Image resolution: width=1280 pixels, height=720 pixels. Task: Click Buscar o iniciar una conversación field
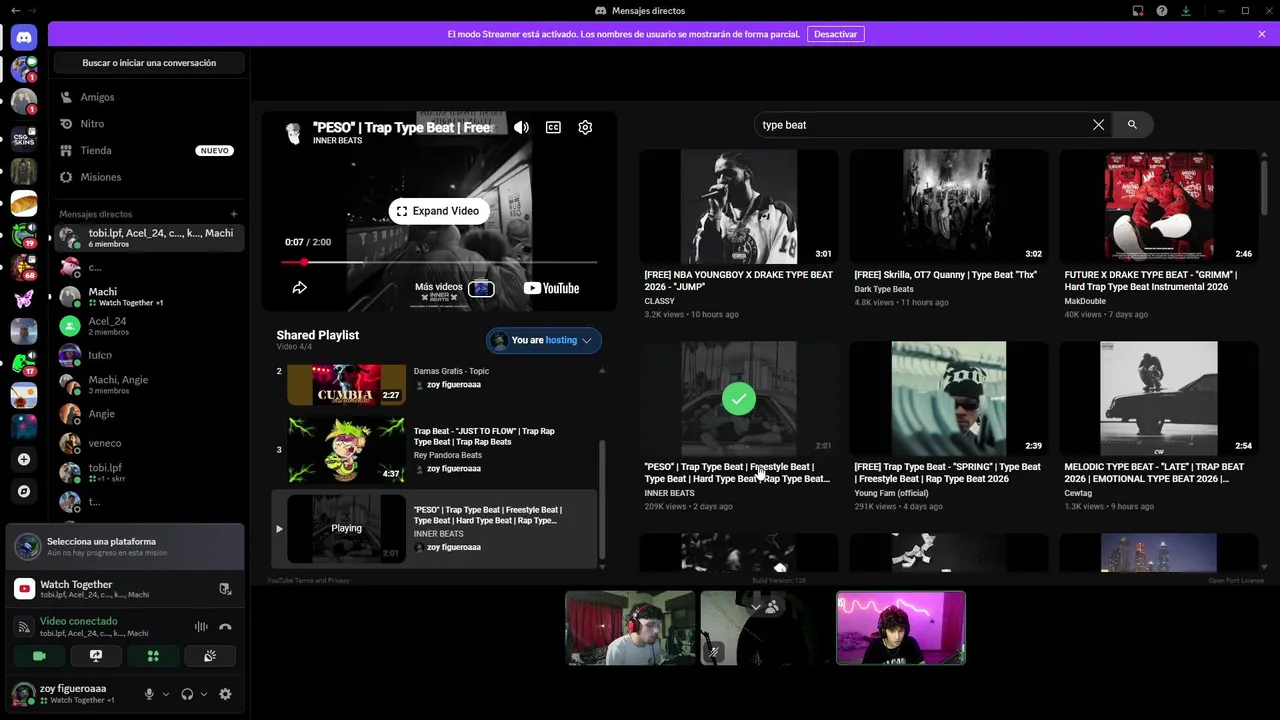149,63
